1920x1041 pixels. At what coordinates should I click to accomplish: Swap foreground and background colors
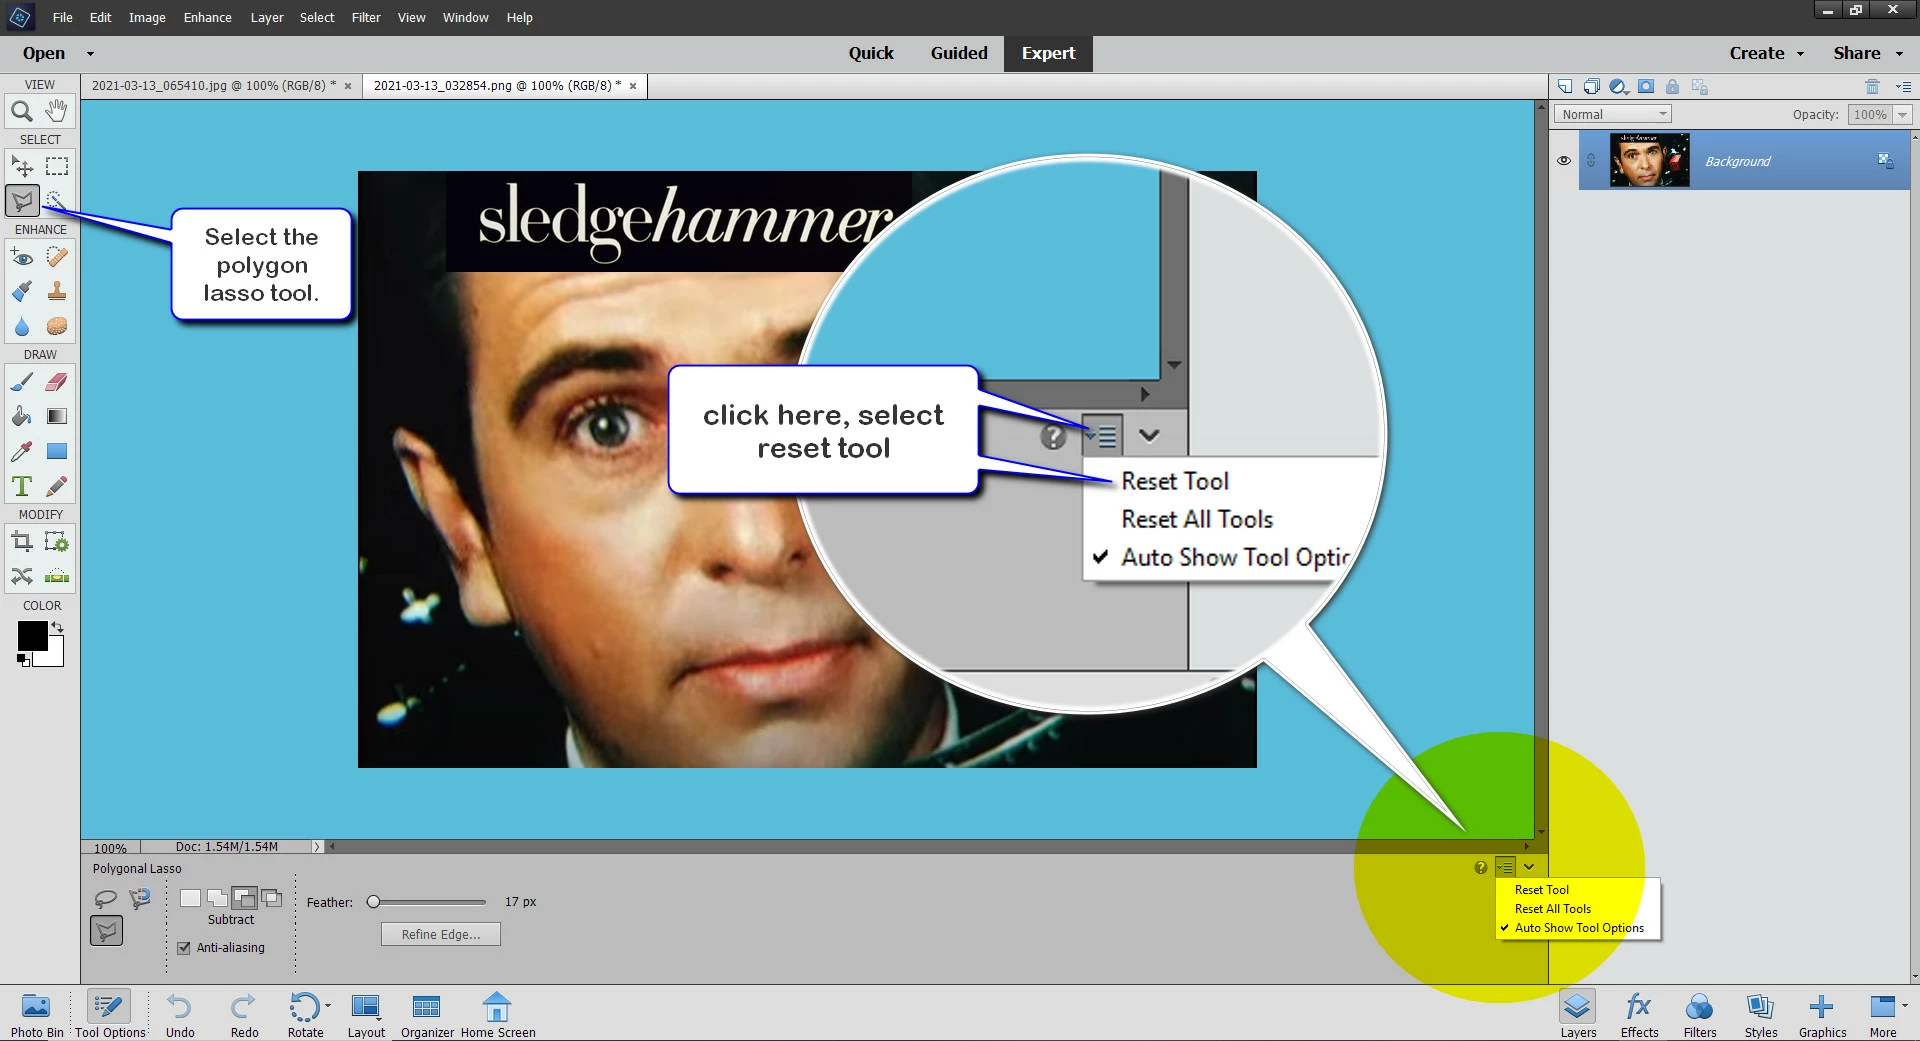[x=58, y=627]
